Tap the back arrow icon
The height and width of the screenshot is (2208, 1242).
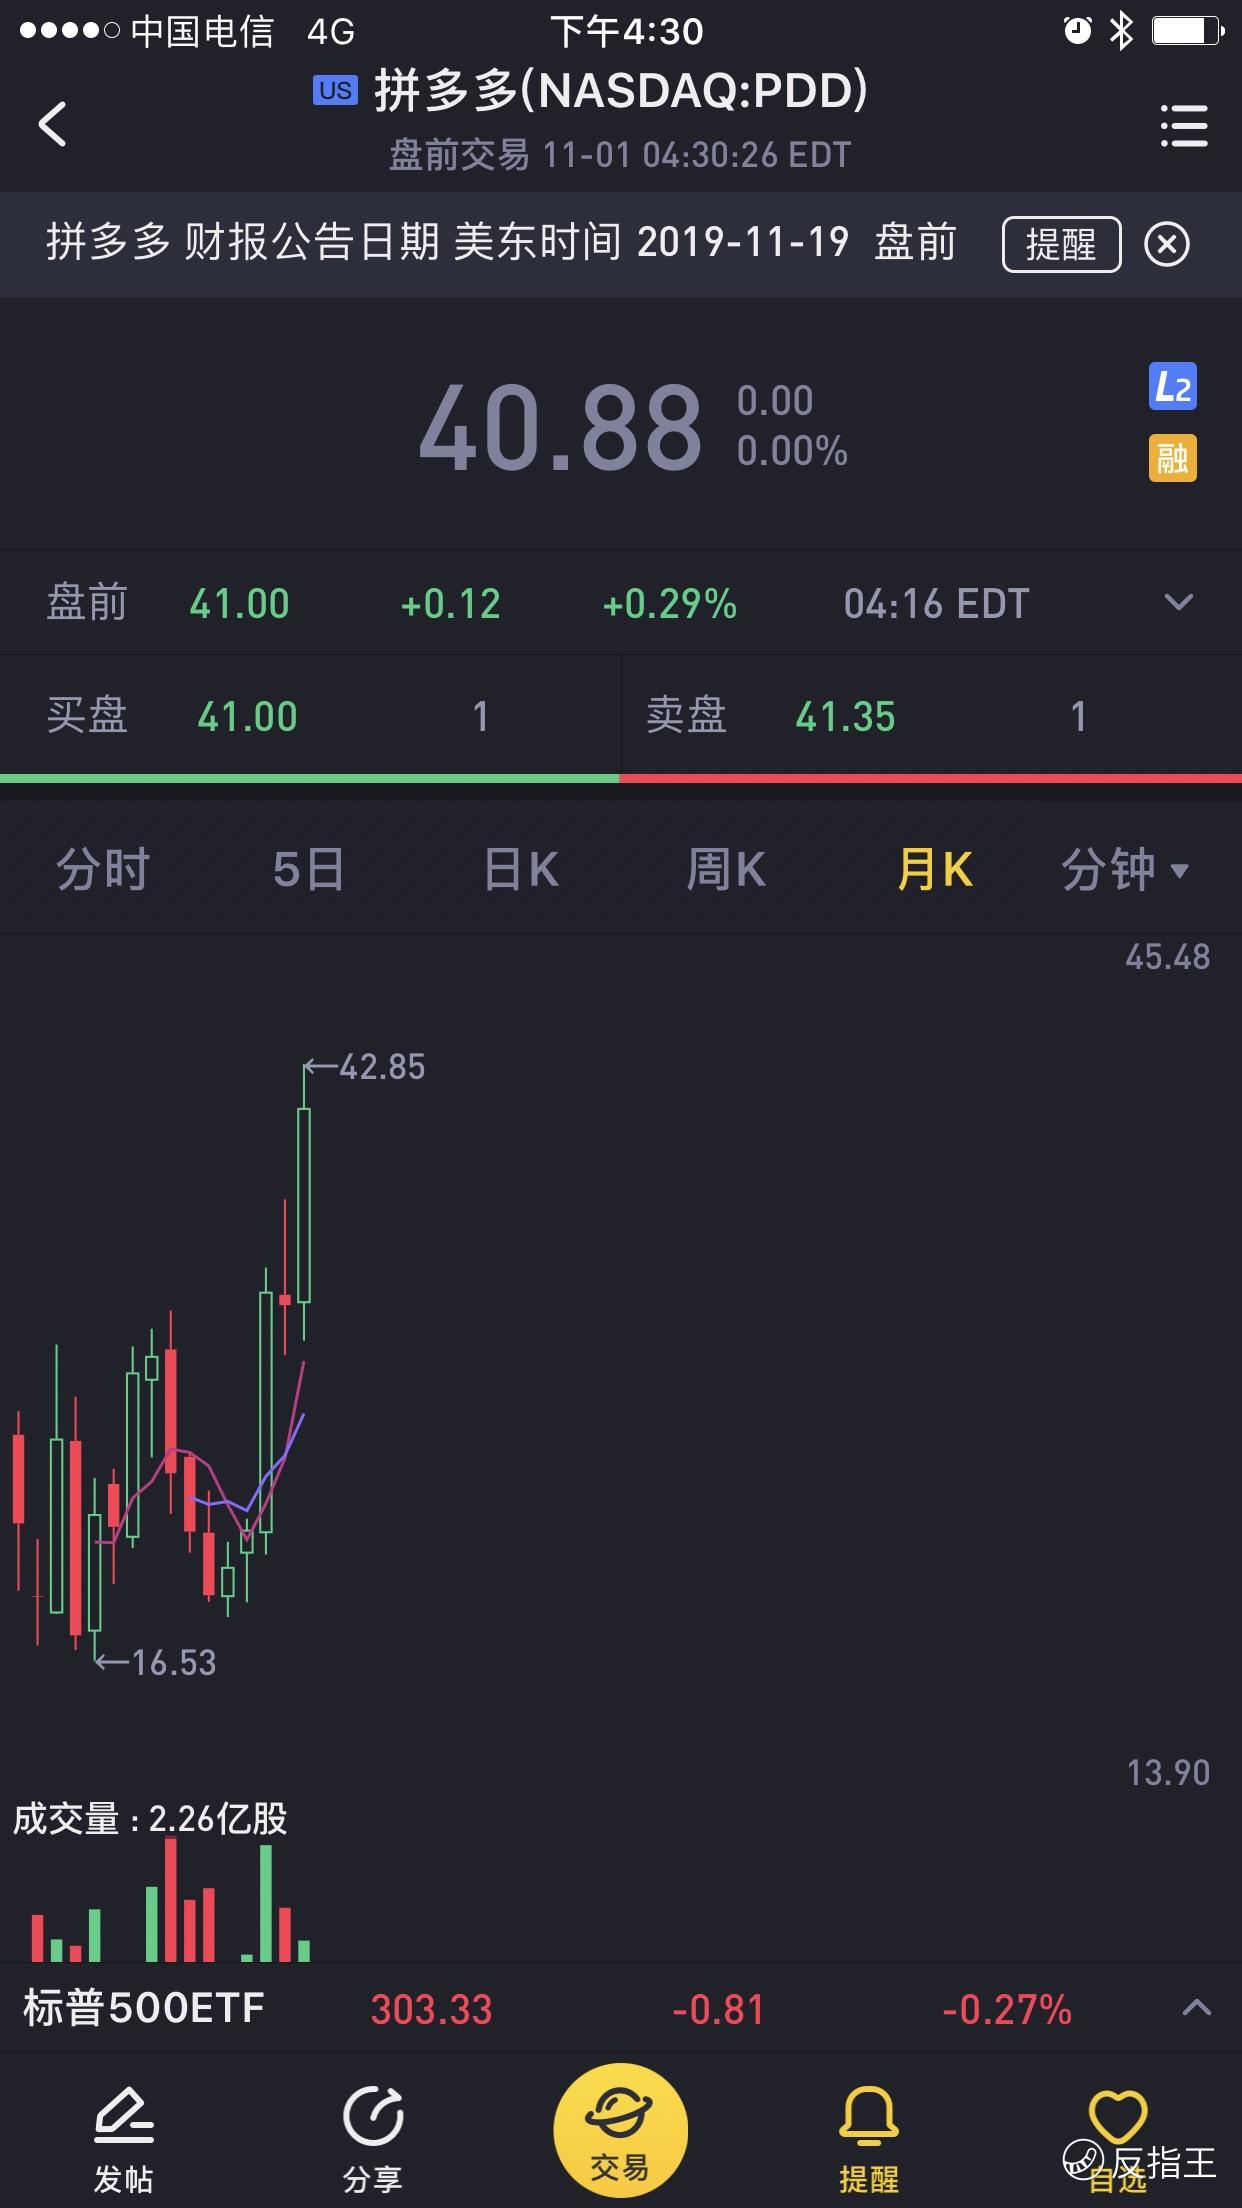click(53, 125)
